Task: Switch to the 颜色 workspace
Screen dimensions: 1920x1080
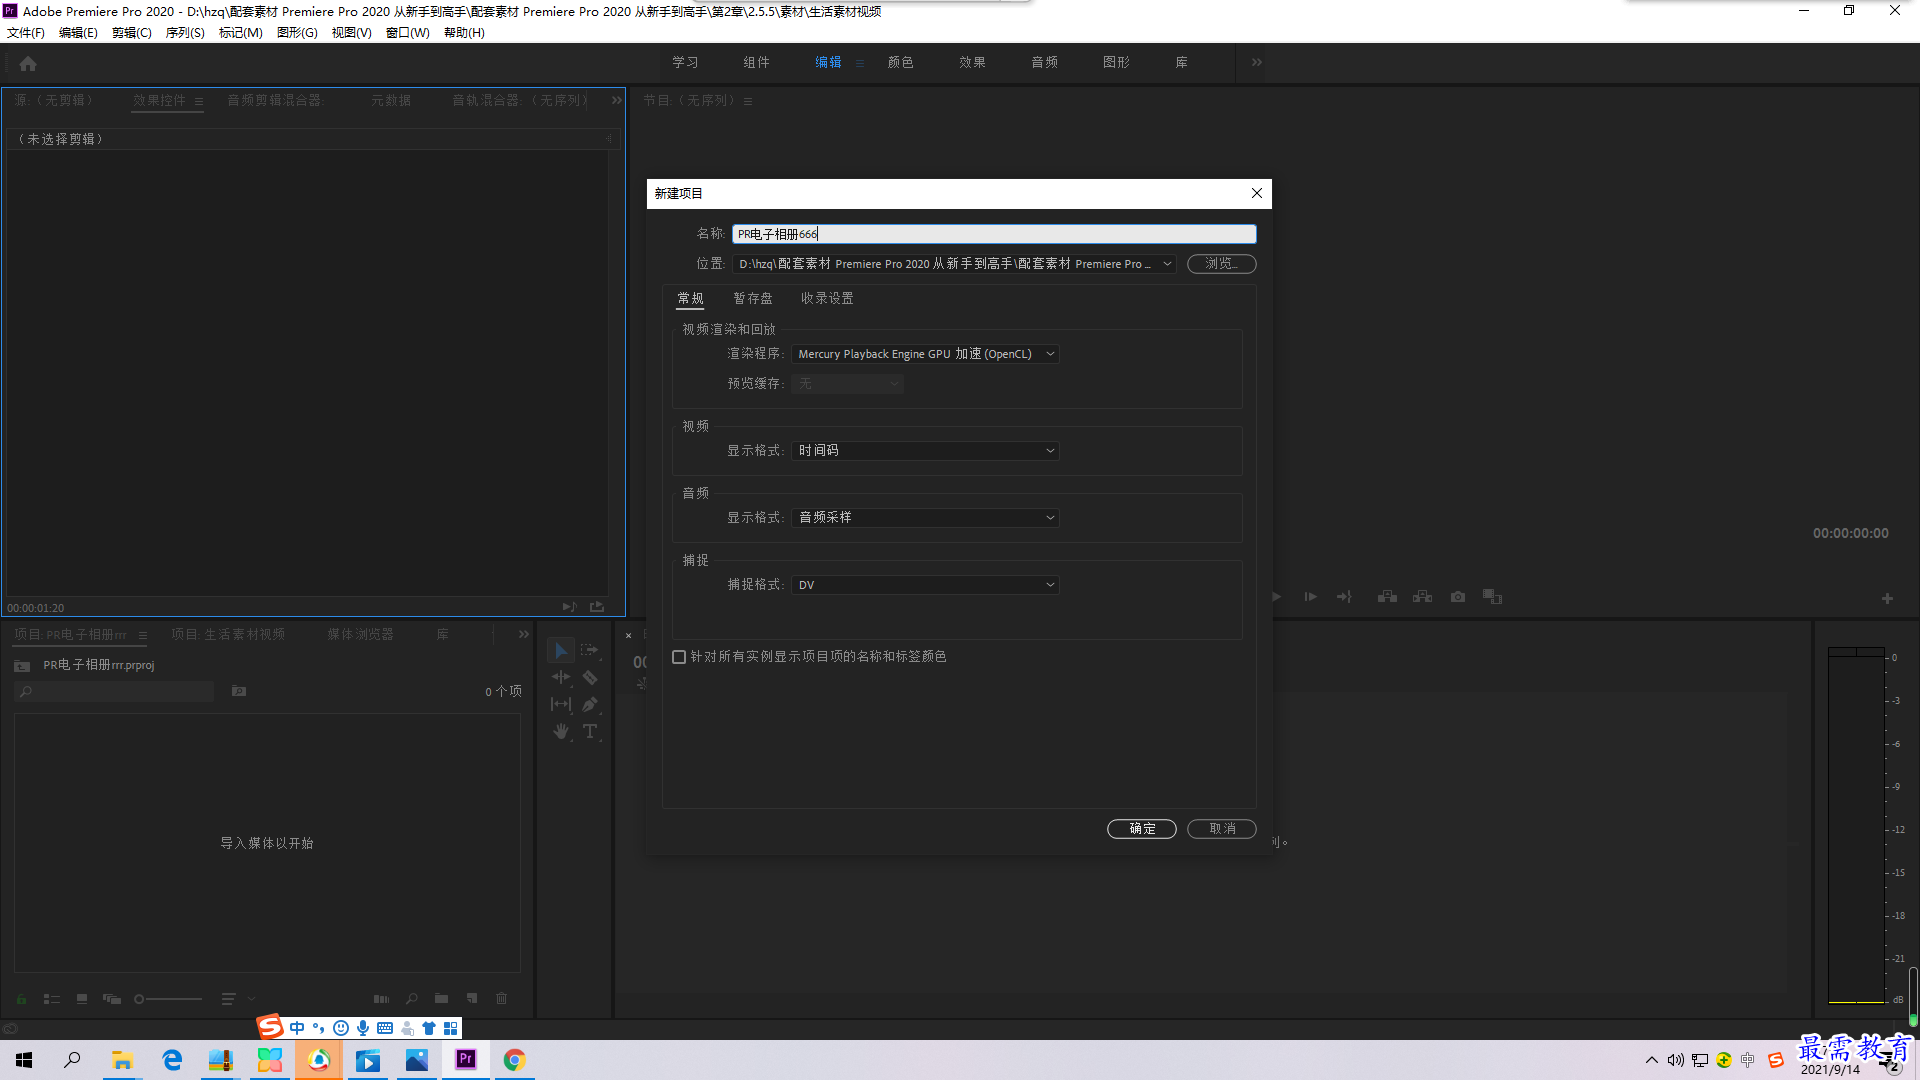Action: (x=900, y=62)
